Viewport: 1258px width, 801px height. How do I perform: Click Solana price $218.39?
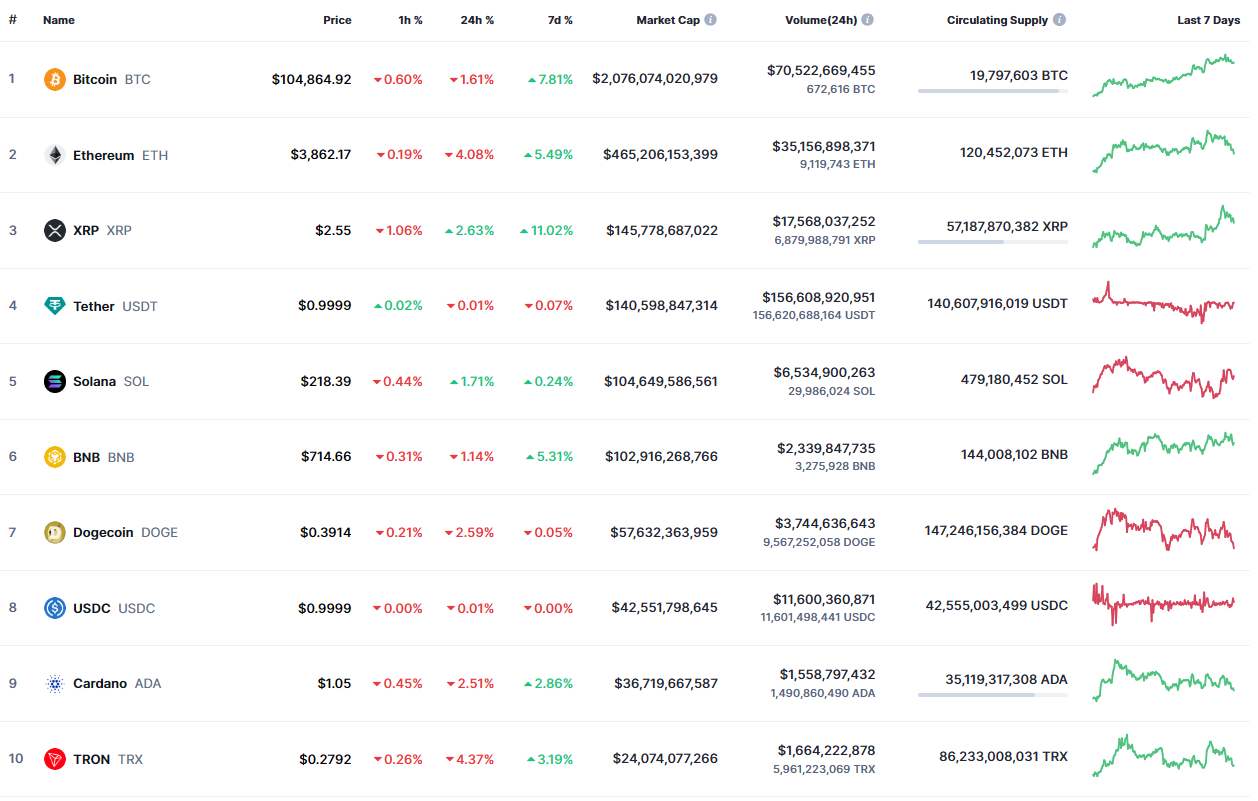pyautogui.click(x=326, y=381)
